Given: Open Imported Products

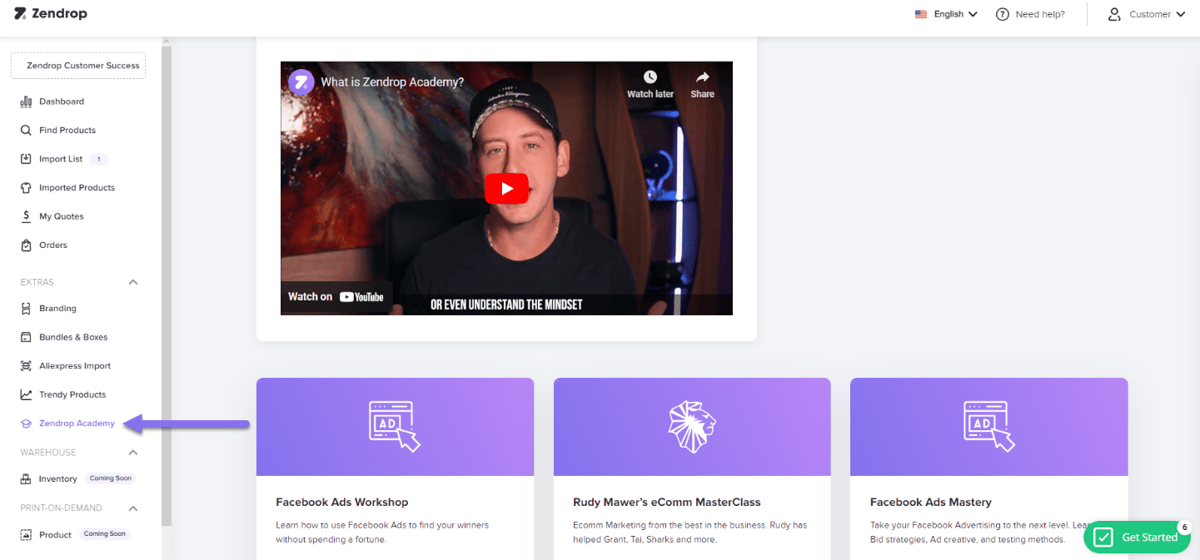Looking at the screenshot, I should [x=77, y=188].
